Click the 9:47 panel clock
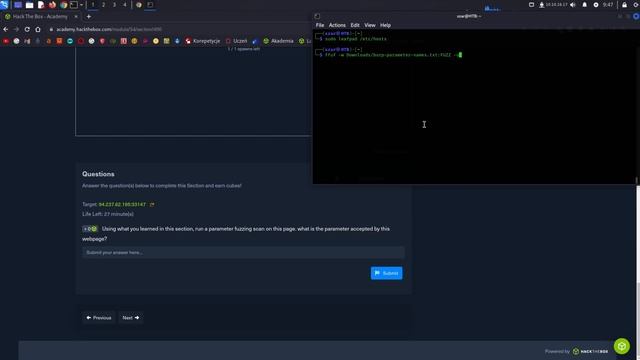This screenshot has height=360, width=640. 608,5
